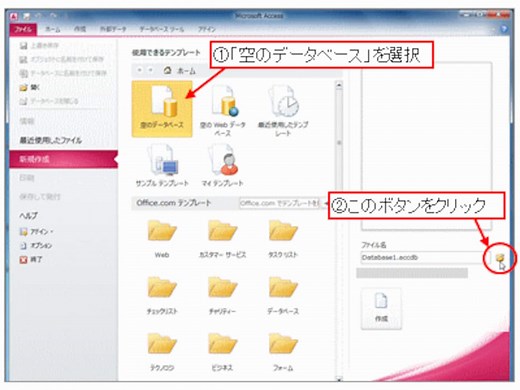Open 最近使用したファイル recent files
The height and width of the screenshot is (390, 520).
[x=50, y=140]
